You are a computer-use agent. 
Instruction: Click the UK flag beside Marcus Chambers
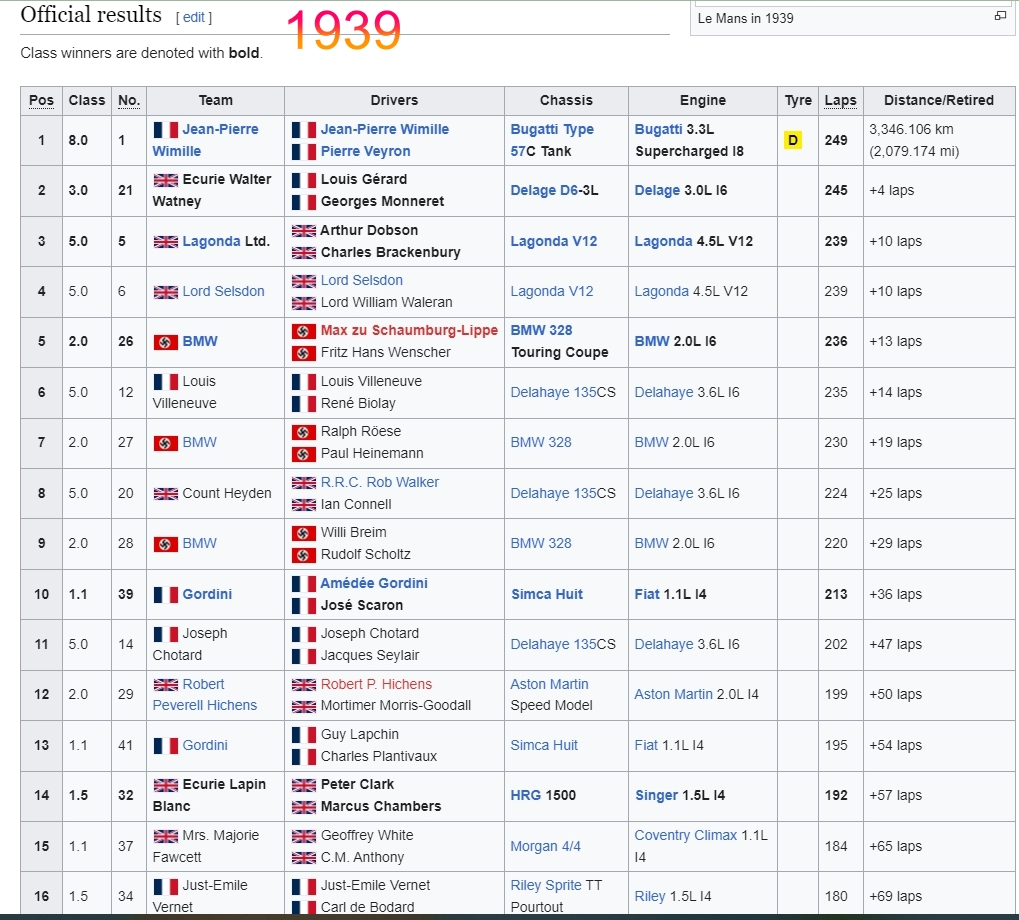(x=303, y=807)
